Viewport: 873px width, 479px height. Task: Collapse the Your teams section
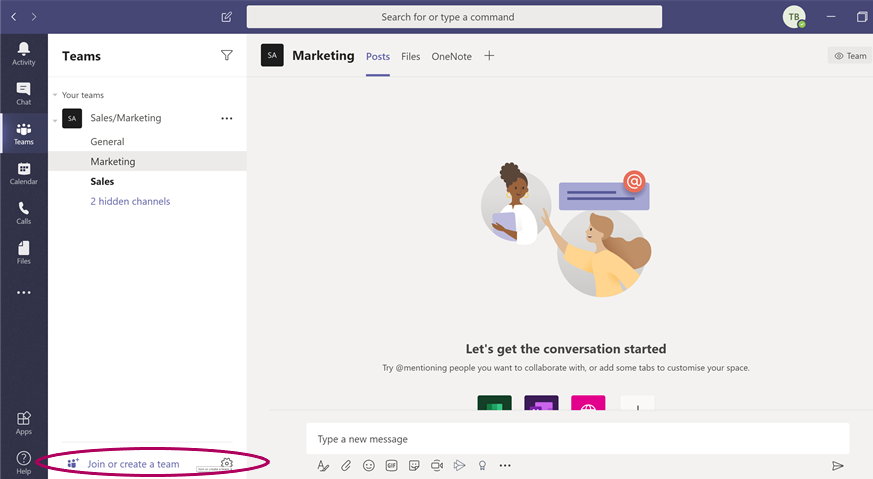tap(55, 95)
